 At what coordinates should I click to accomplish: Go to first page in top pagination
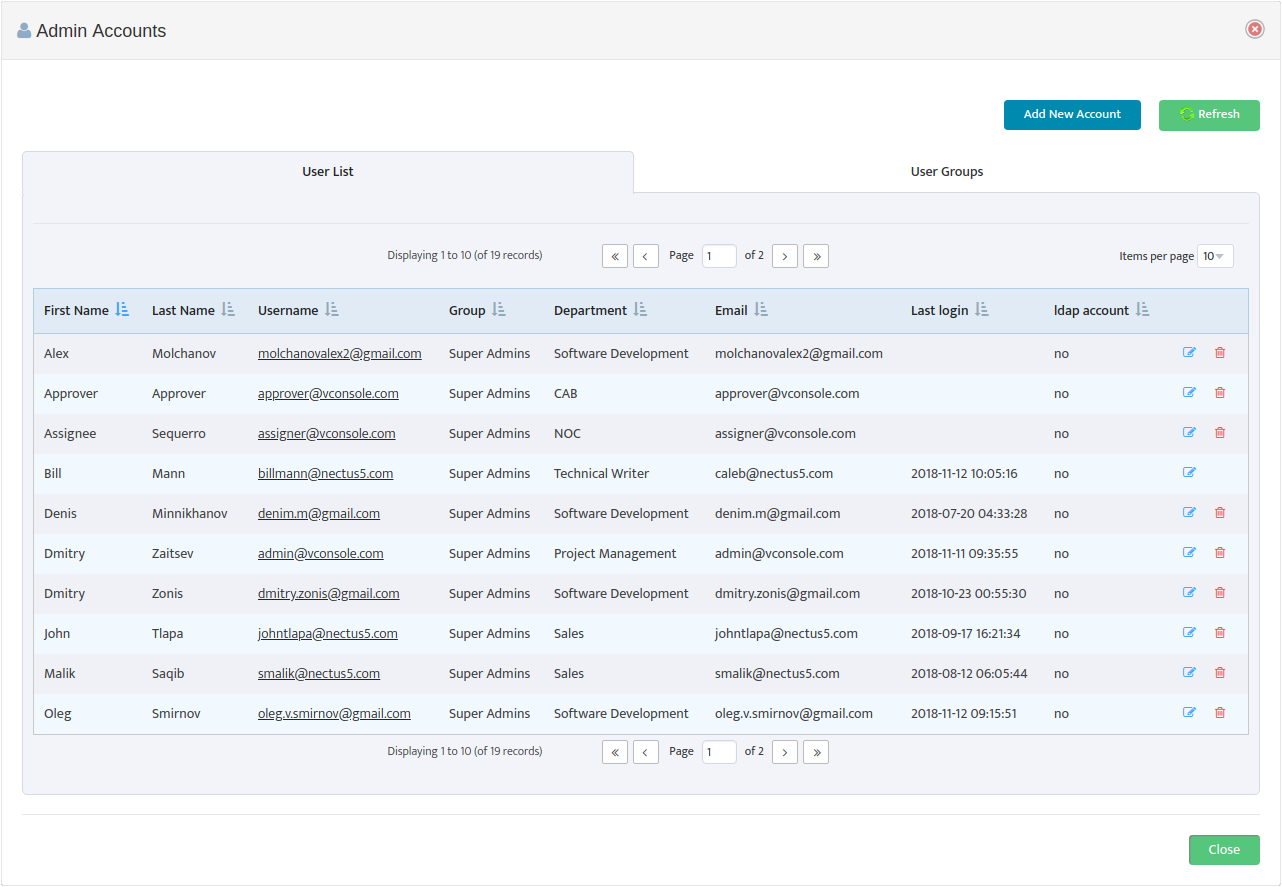pos(615,256)
